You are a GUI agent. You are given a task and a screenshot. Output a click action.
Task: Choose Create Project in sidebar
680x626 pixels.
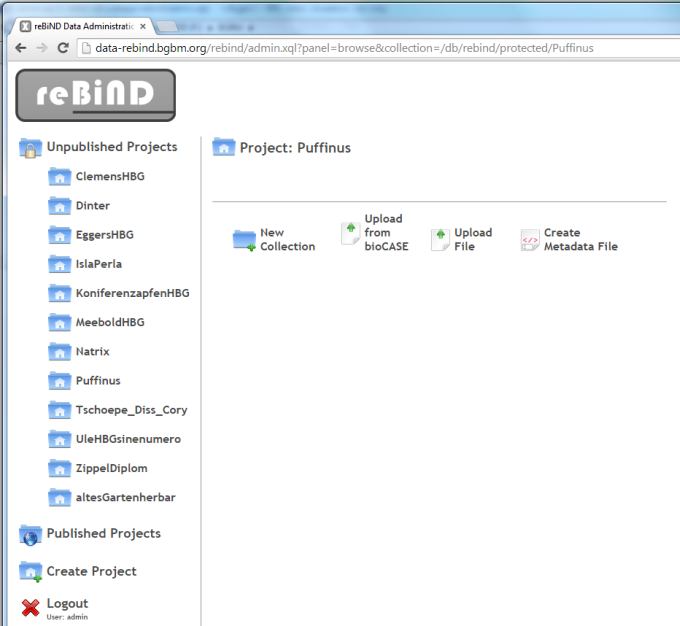coord(92,571)
